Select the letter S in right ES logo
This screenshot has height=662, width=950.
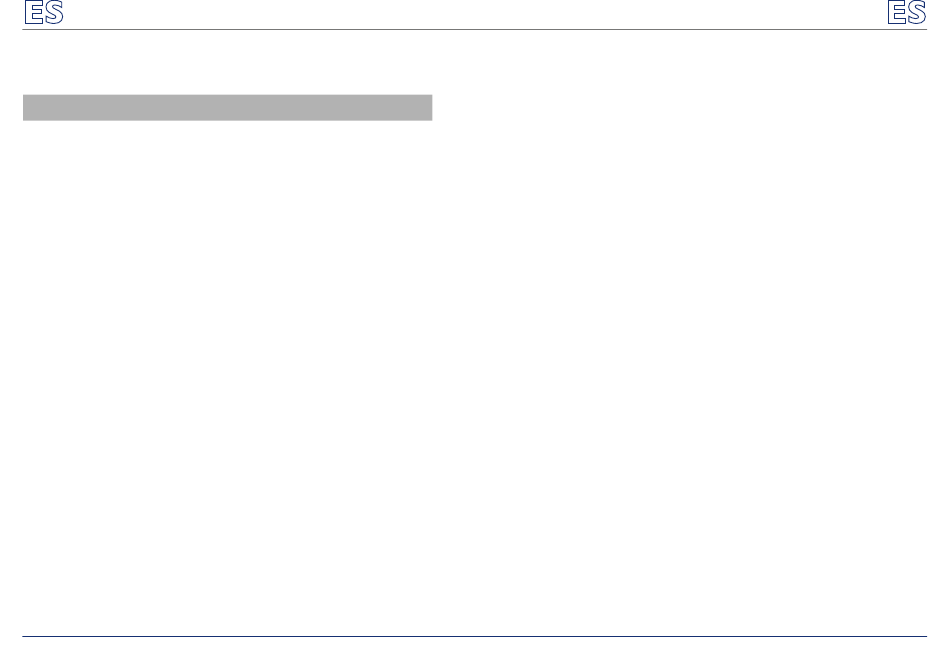coord(917,12)
